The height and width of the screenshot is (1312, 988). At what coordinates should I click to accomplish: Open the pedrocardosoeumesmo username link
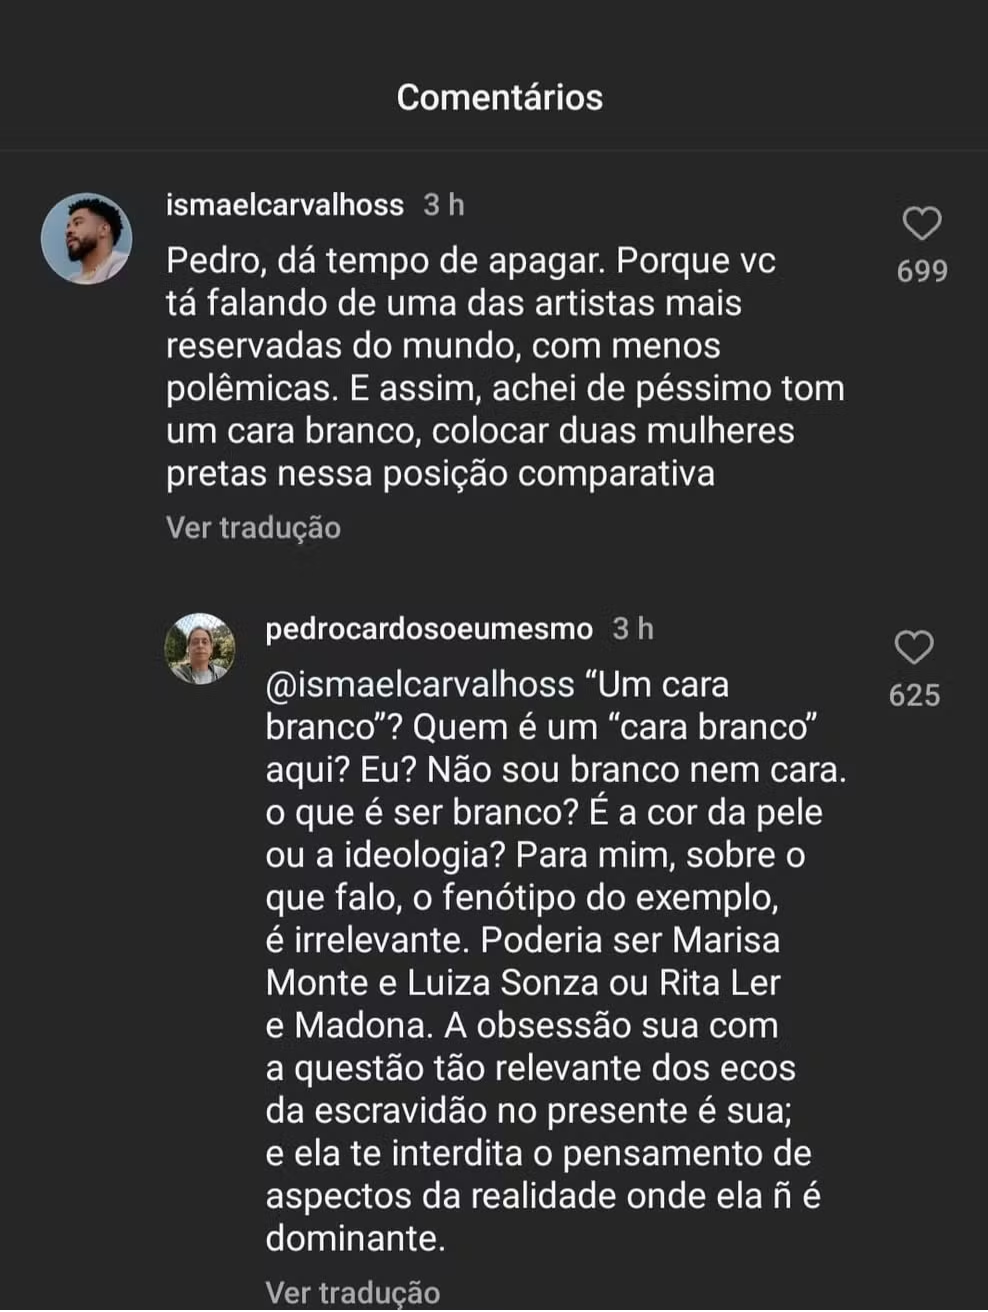tap(429, 629)
